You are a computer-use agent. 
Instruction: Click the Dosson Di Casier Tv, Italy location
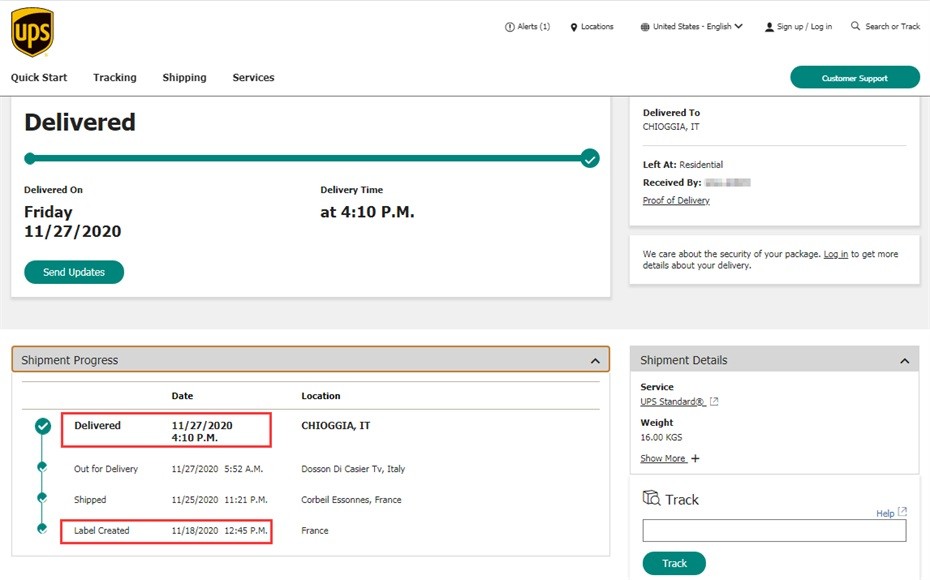[353, 469]
